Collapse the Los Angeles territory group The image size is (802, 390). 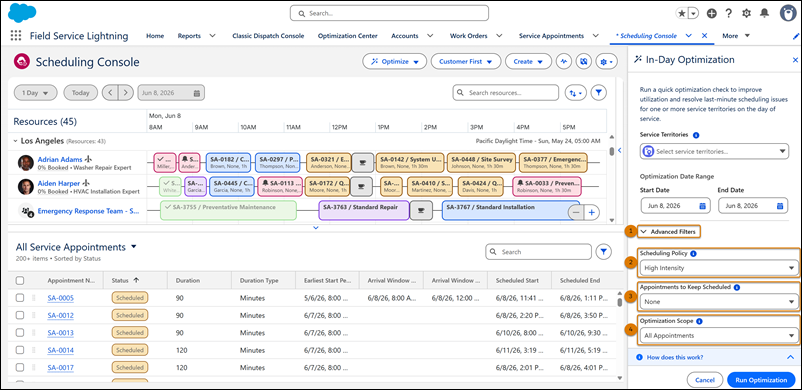click(16, 140)
